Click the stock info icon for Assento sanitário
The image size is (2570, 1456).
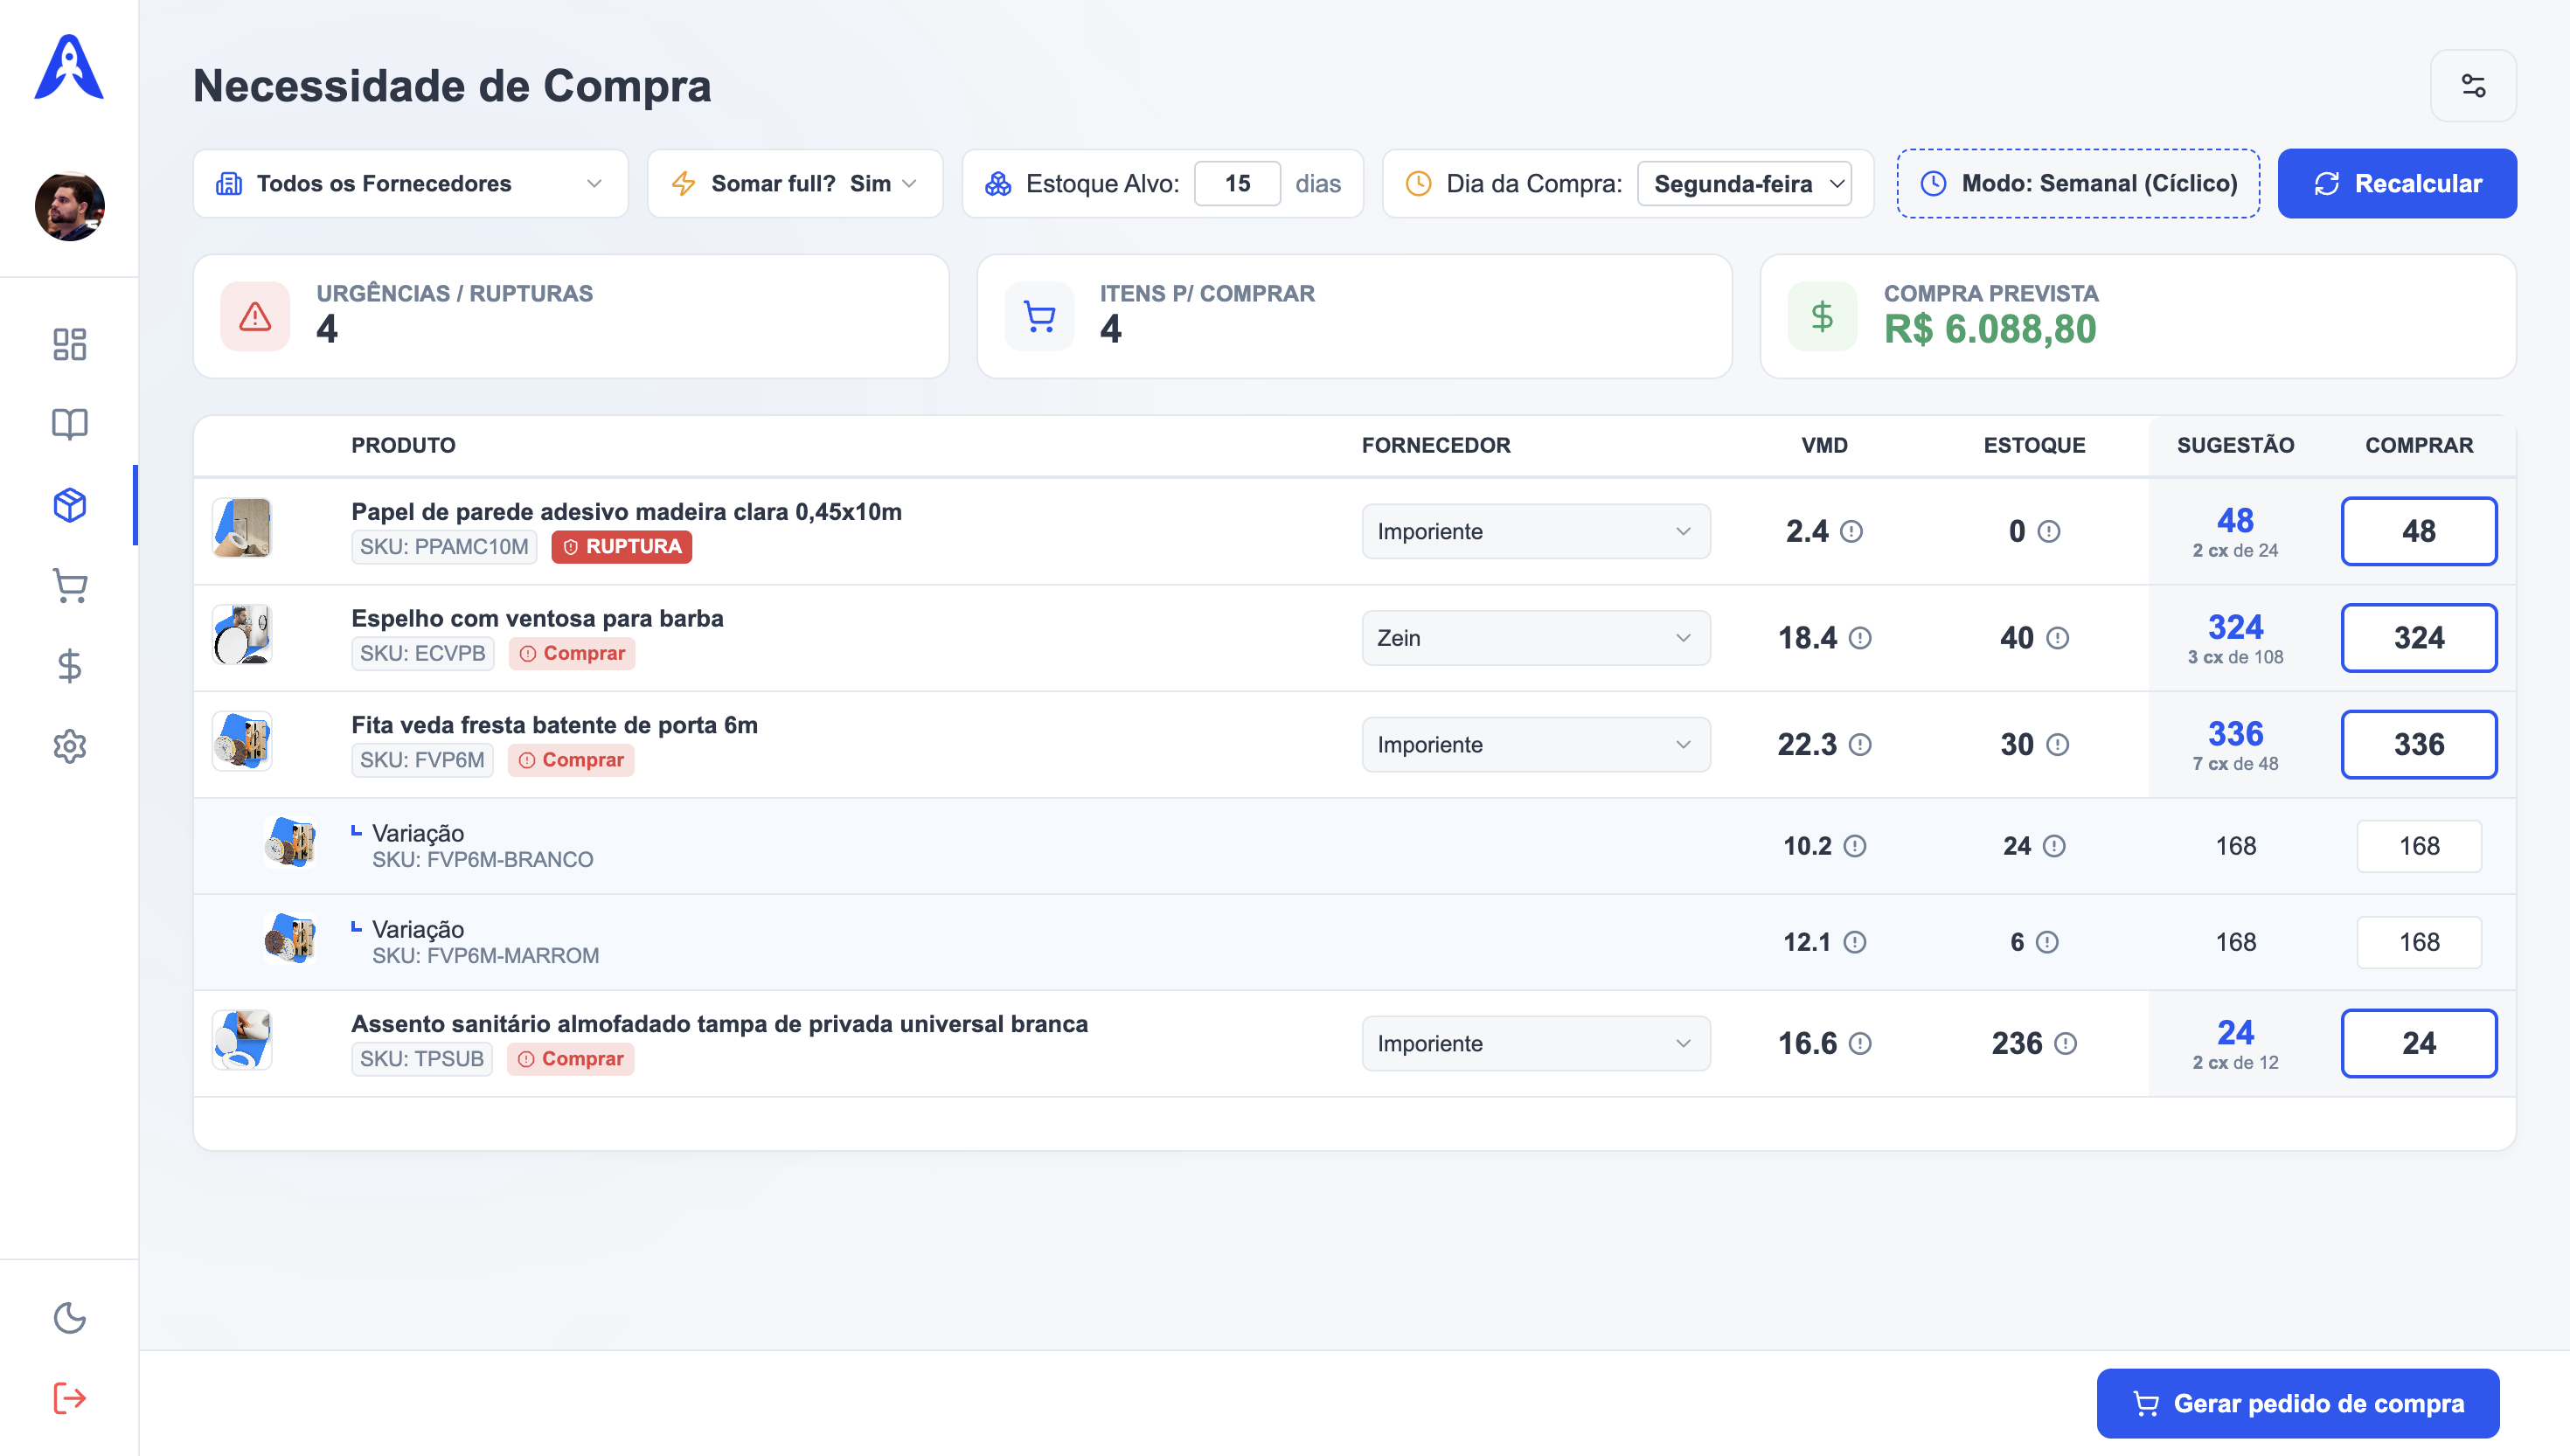tap(2065, 1044)
